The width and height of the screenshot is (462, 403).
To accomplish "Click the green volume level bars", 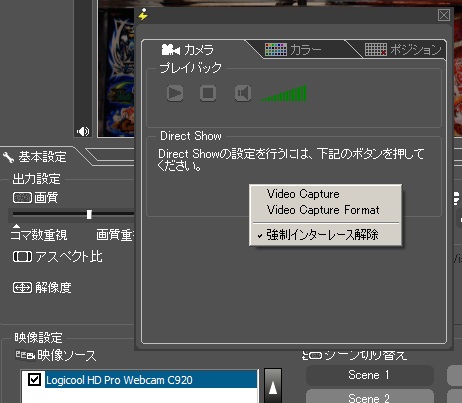I will (284, 94).
